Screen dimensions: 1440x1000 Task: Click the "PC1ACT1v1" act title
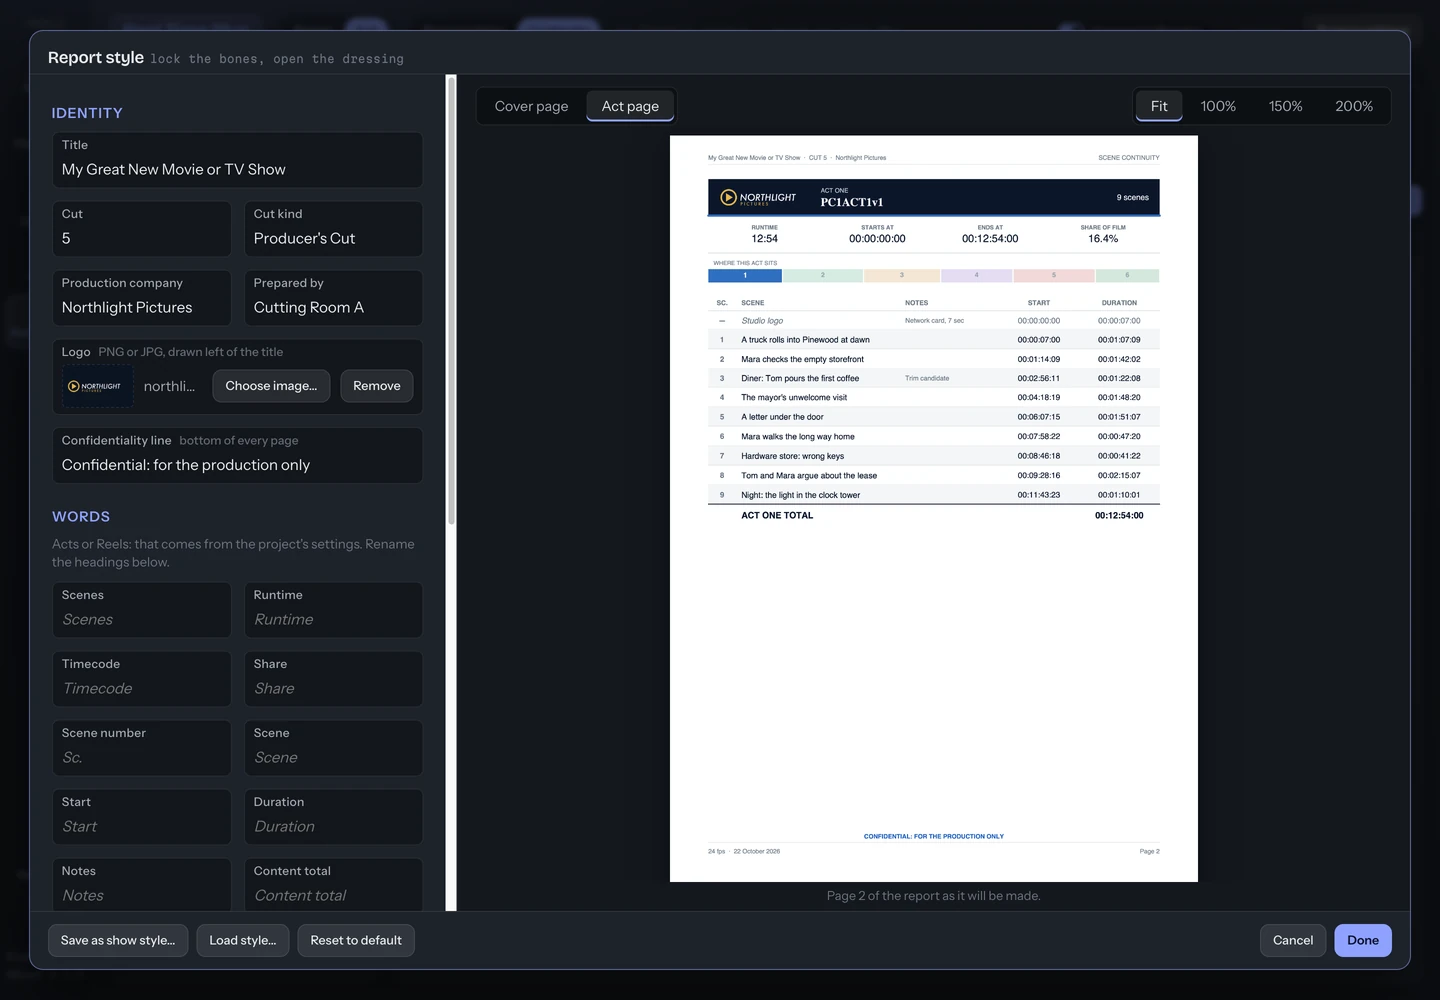coord(852,202)
